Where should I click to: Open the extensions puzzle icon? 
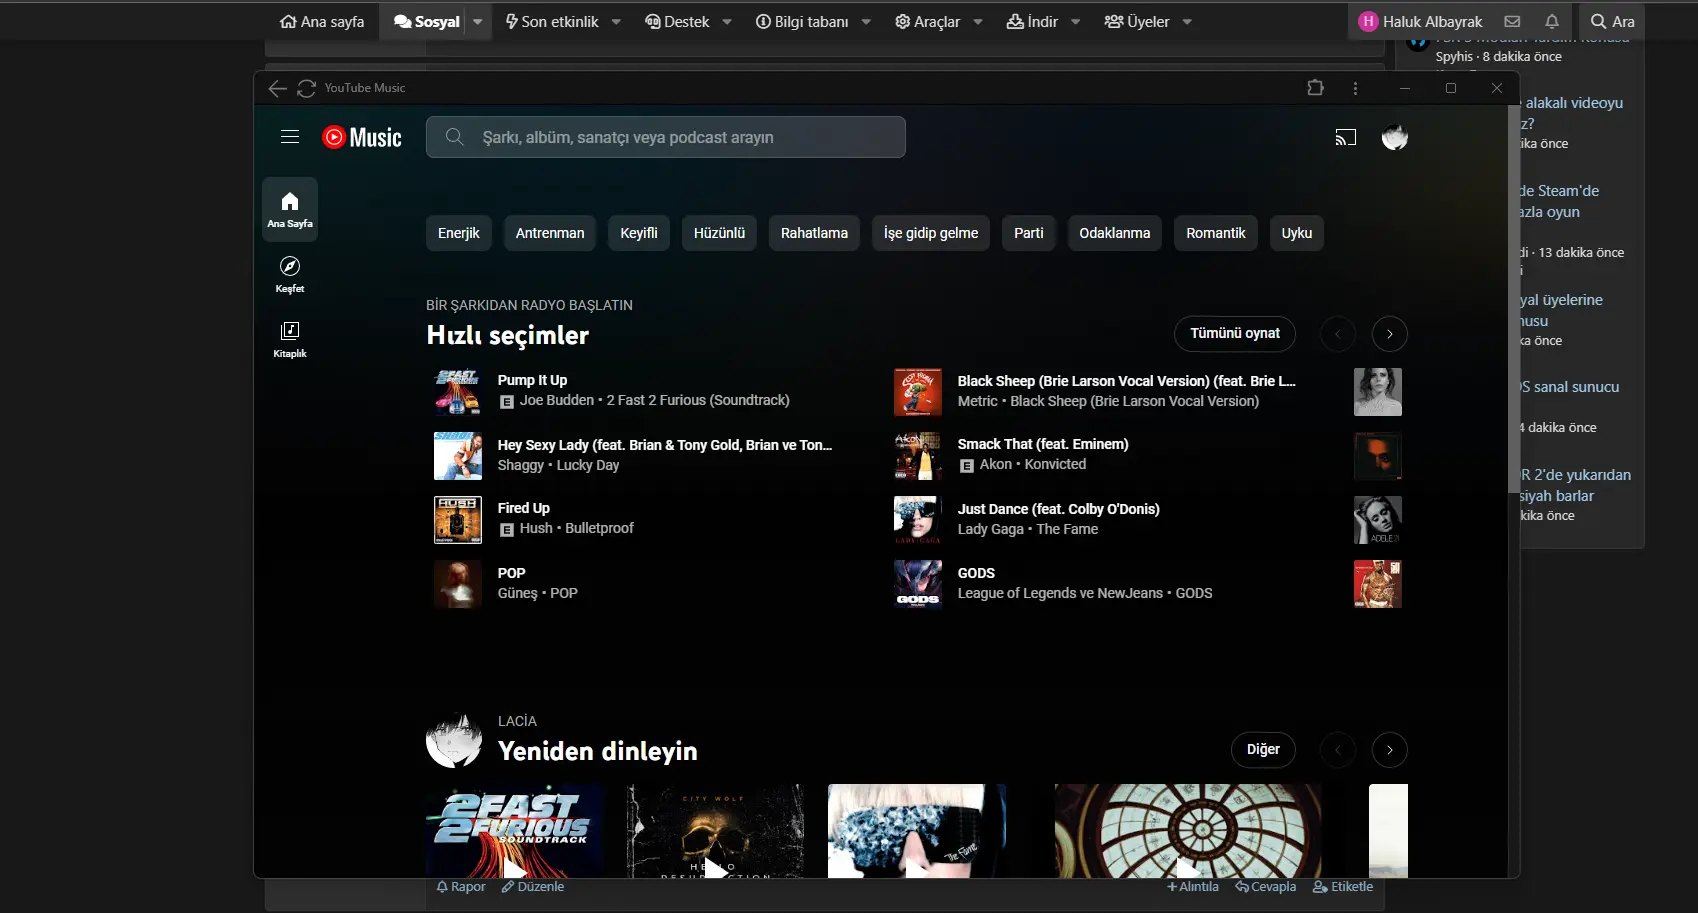[x=1316, y=88]
